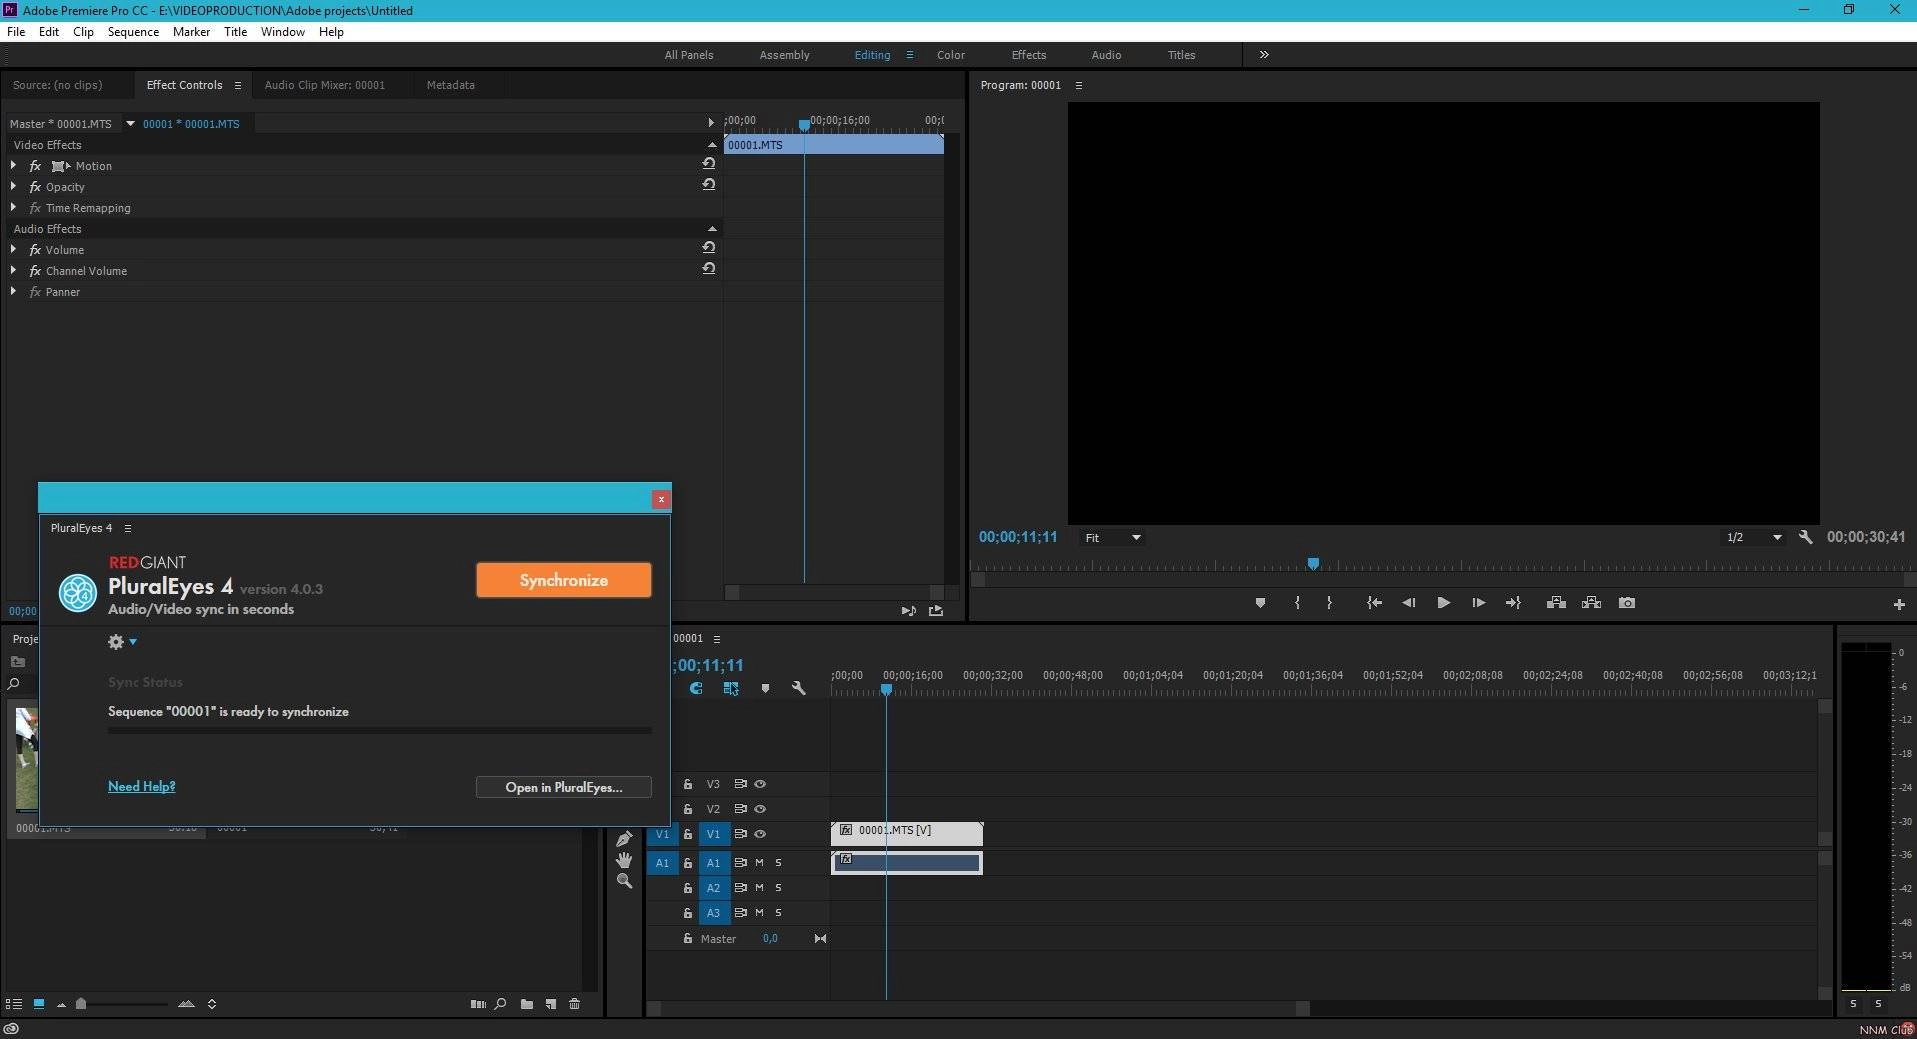Solo audio track A1
Viewport: 1917px width, 1039px height.
778,862
